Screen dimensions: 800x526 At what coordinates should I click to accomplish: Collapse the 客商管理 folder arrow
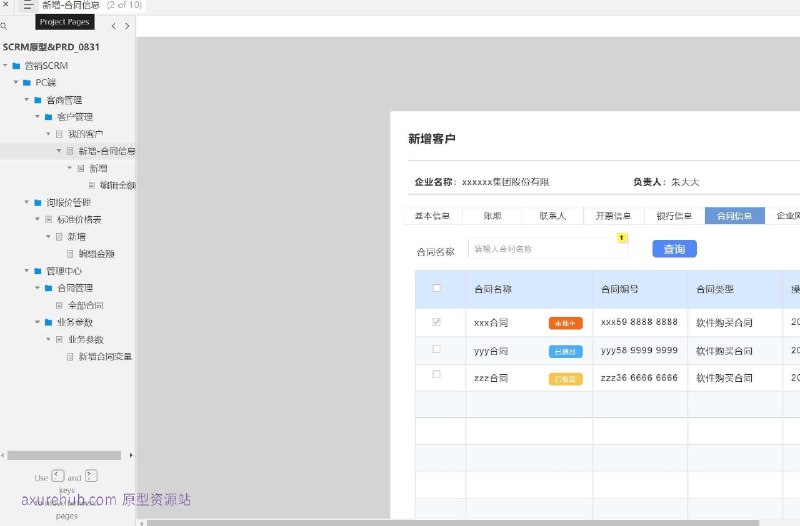click(x=27, y=99)
